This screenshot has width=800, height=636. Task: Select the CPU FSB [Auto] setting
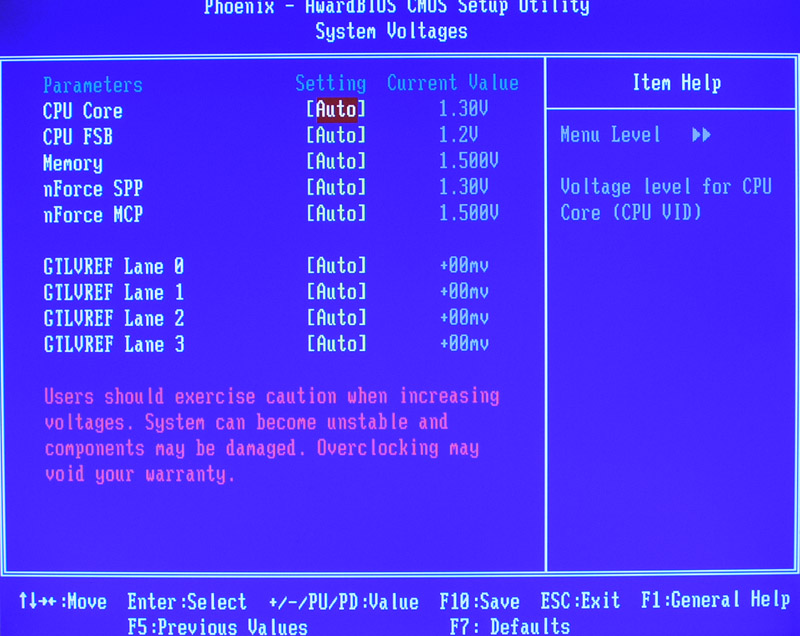tap(336, 135)
